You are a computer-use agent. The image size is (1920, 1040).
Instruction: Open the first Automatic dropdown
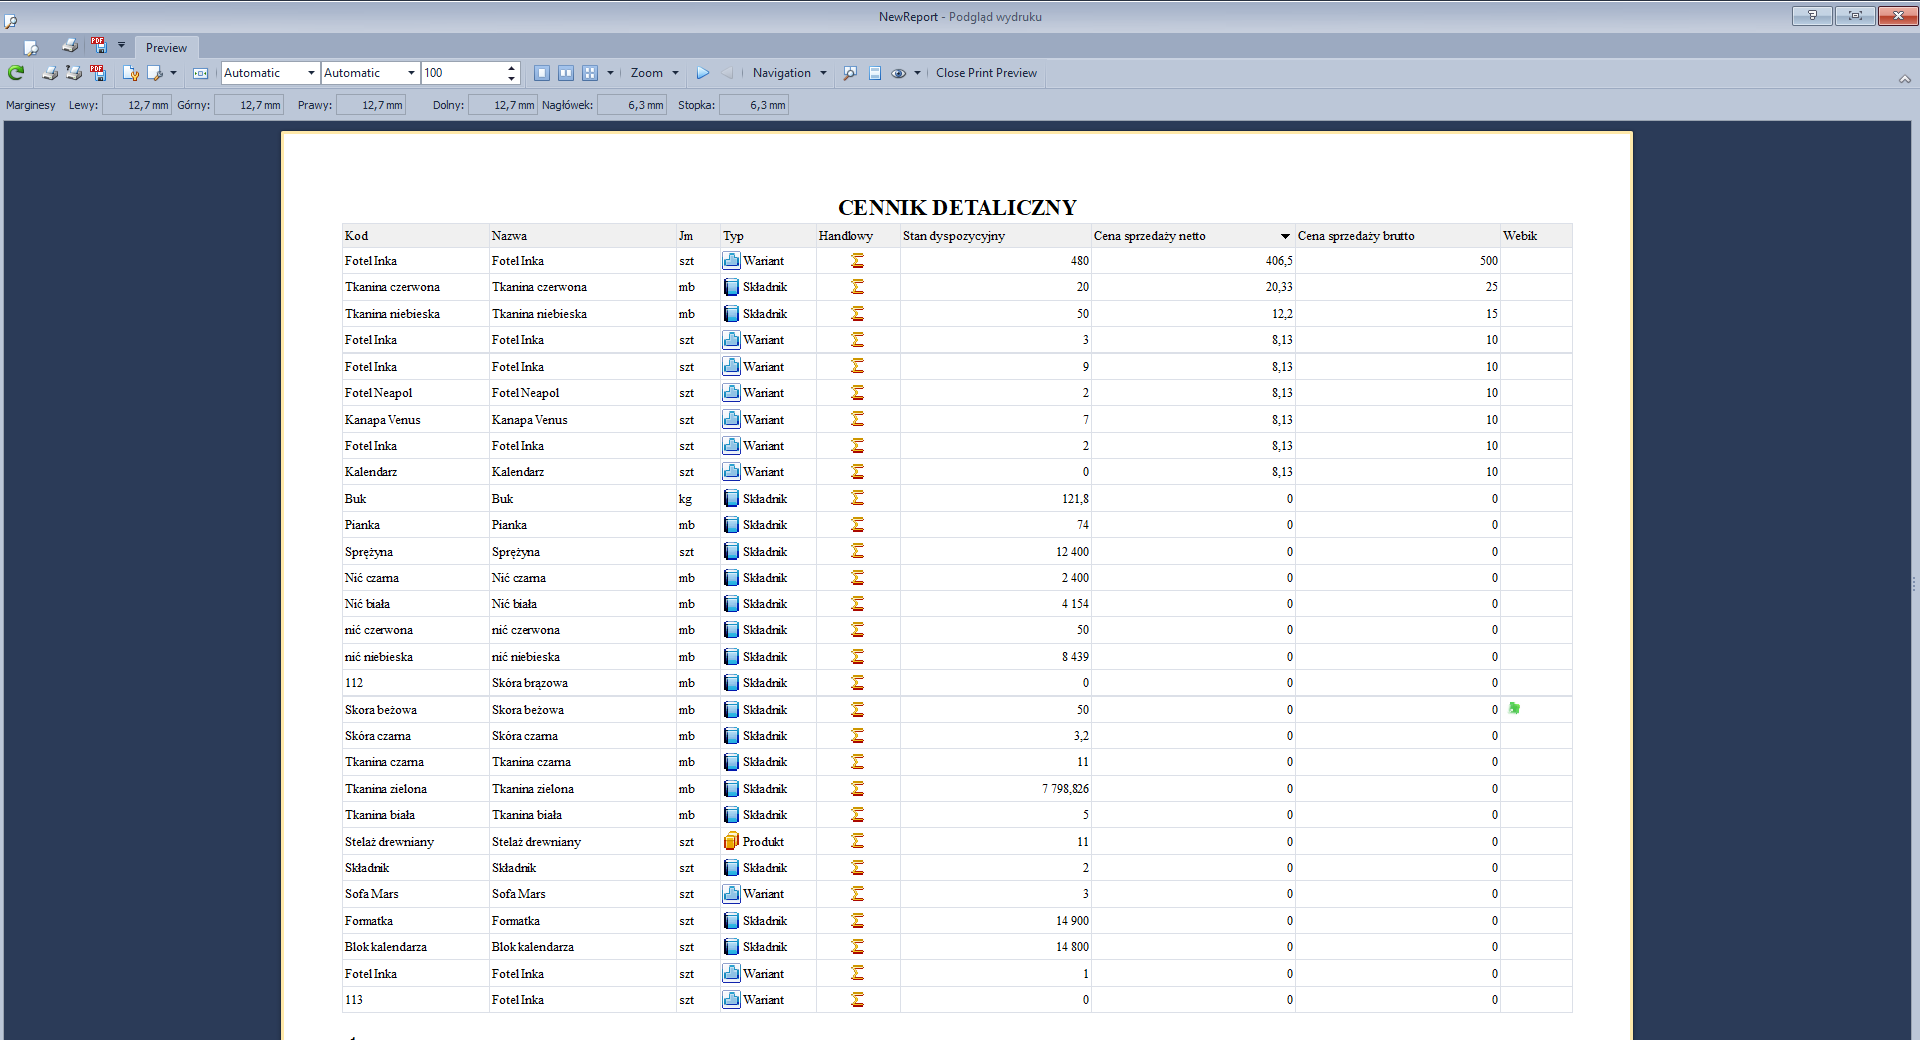click(x=311, y=73)
